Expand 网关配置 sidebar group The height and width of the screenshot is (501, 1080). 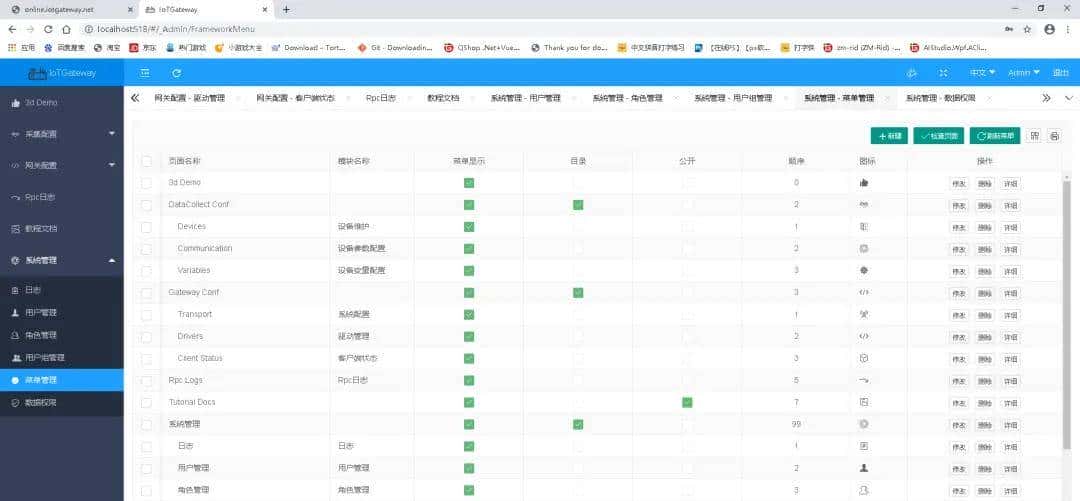point(62,165)
